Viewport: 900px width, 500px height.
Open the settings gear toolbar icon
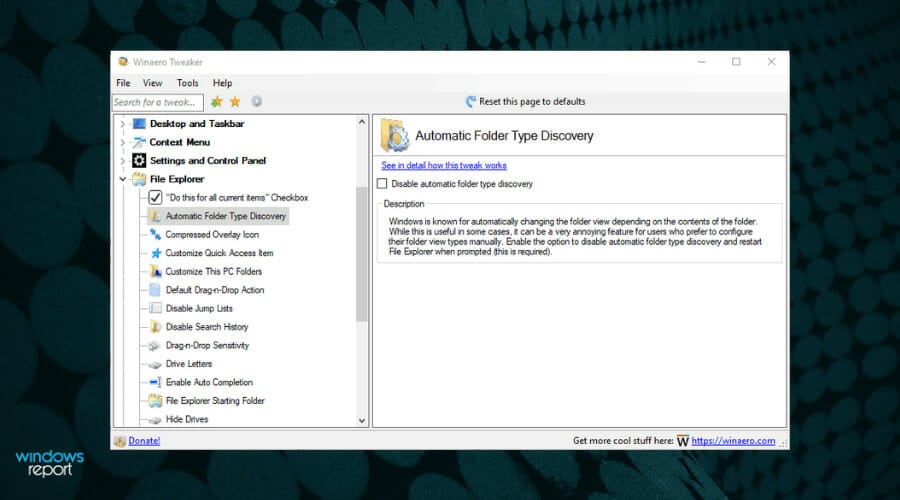(257, 102)
